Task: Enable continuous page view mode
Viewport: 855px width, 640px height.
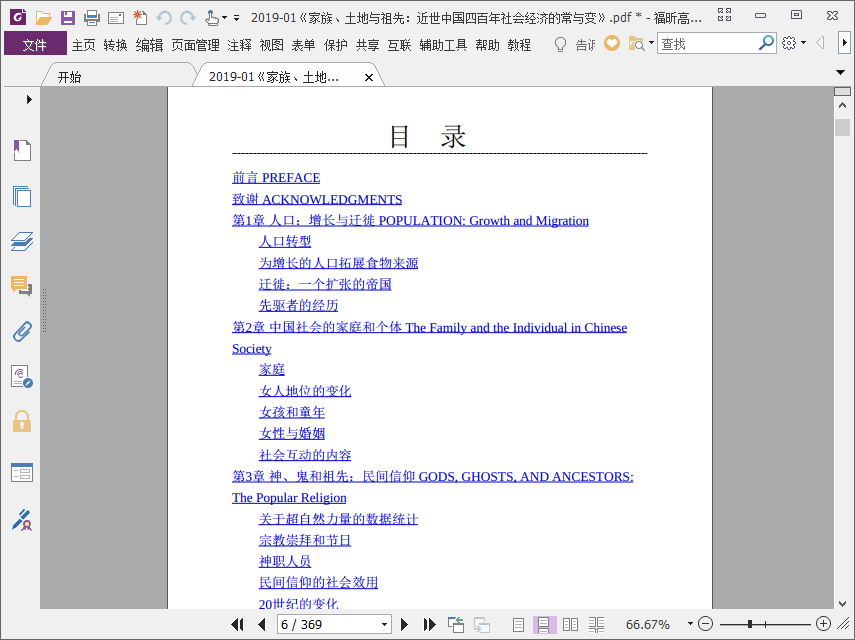Action: point(544,624)
